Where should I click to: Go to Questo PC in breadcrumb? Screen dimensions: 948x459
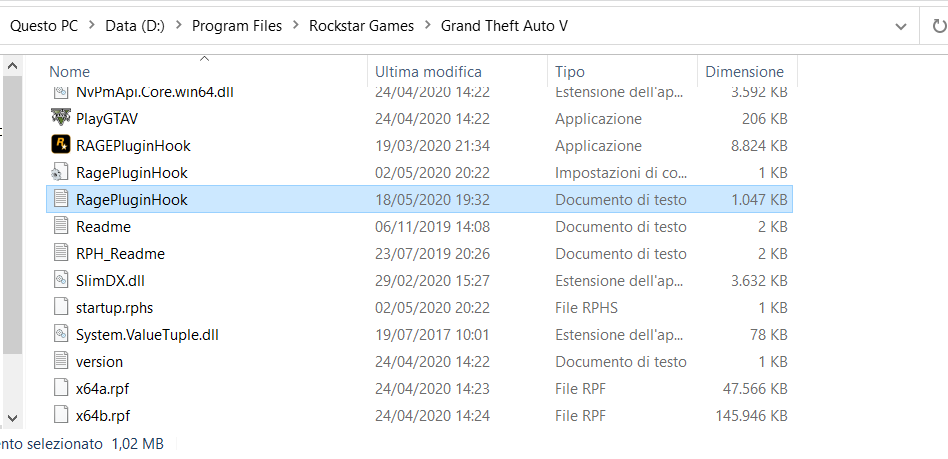pyautogui.click(x=44, y=26)
